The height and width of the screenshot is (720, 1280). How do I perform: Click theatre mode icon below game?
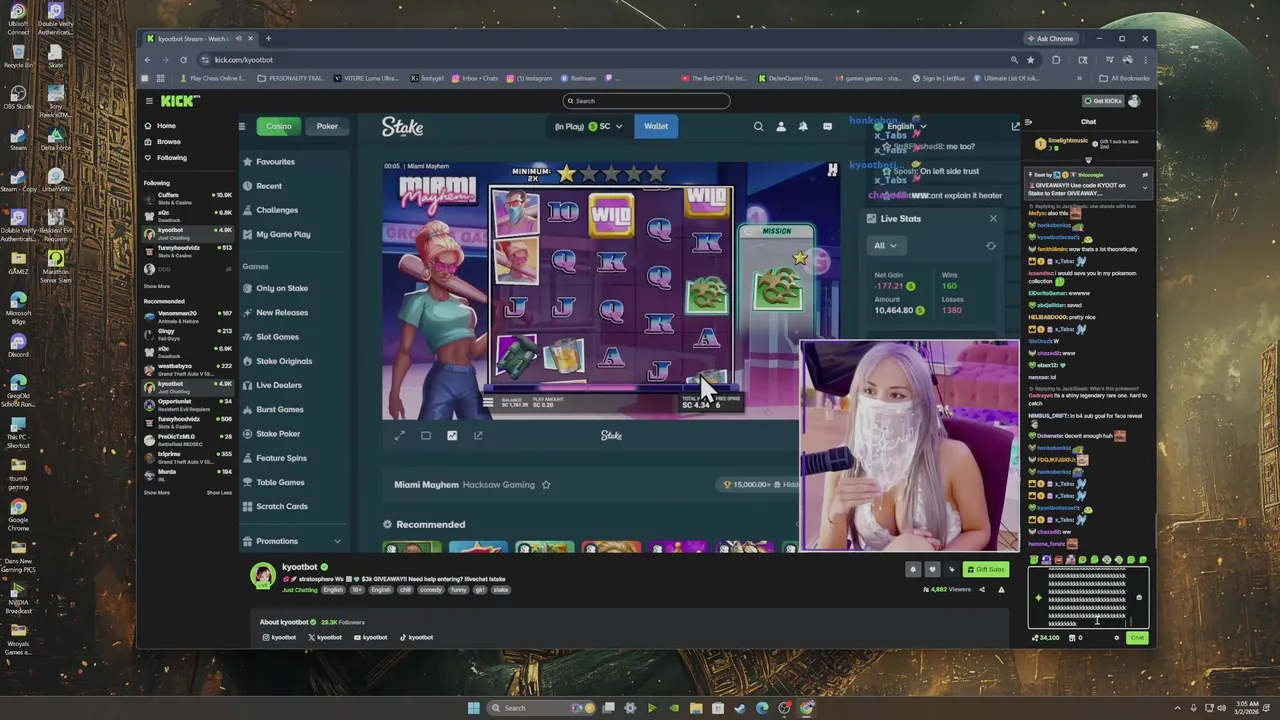[426, 435]
